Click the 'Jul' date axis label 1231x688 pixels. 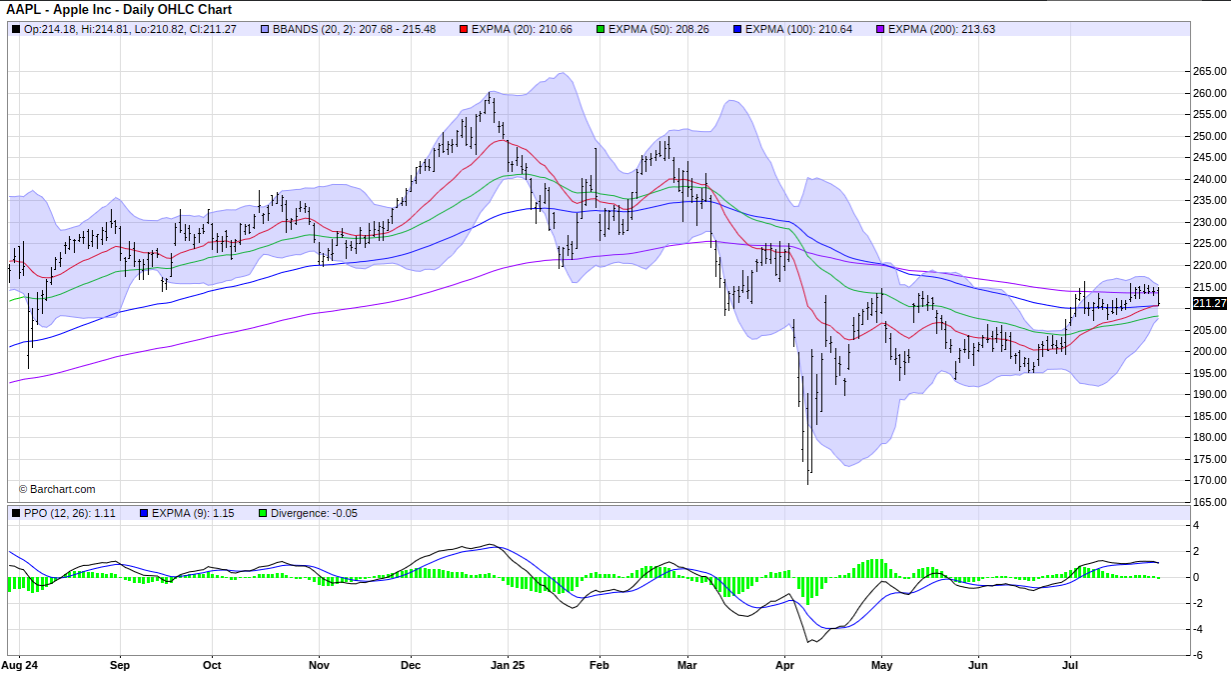point(1070,664)
